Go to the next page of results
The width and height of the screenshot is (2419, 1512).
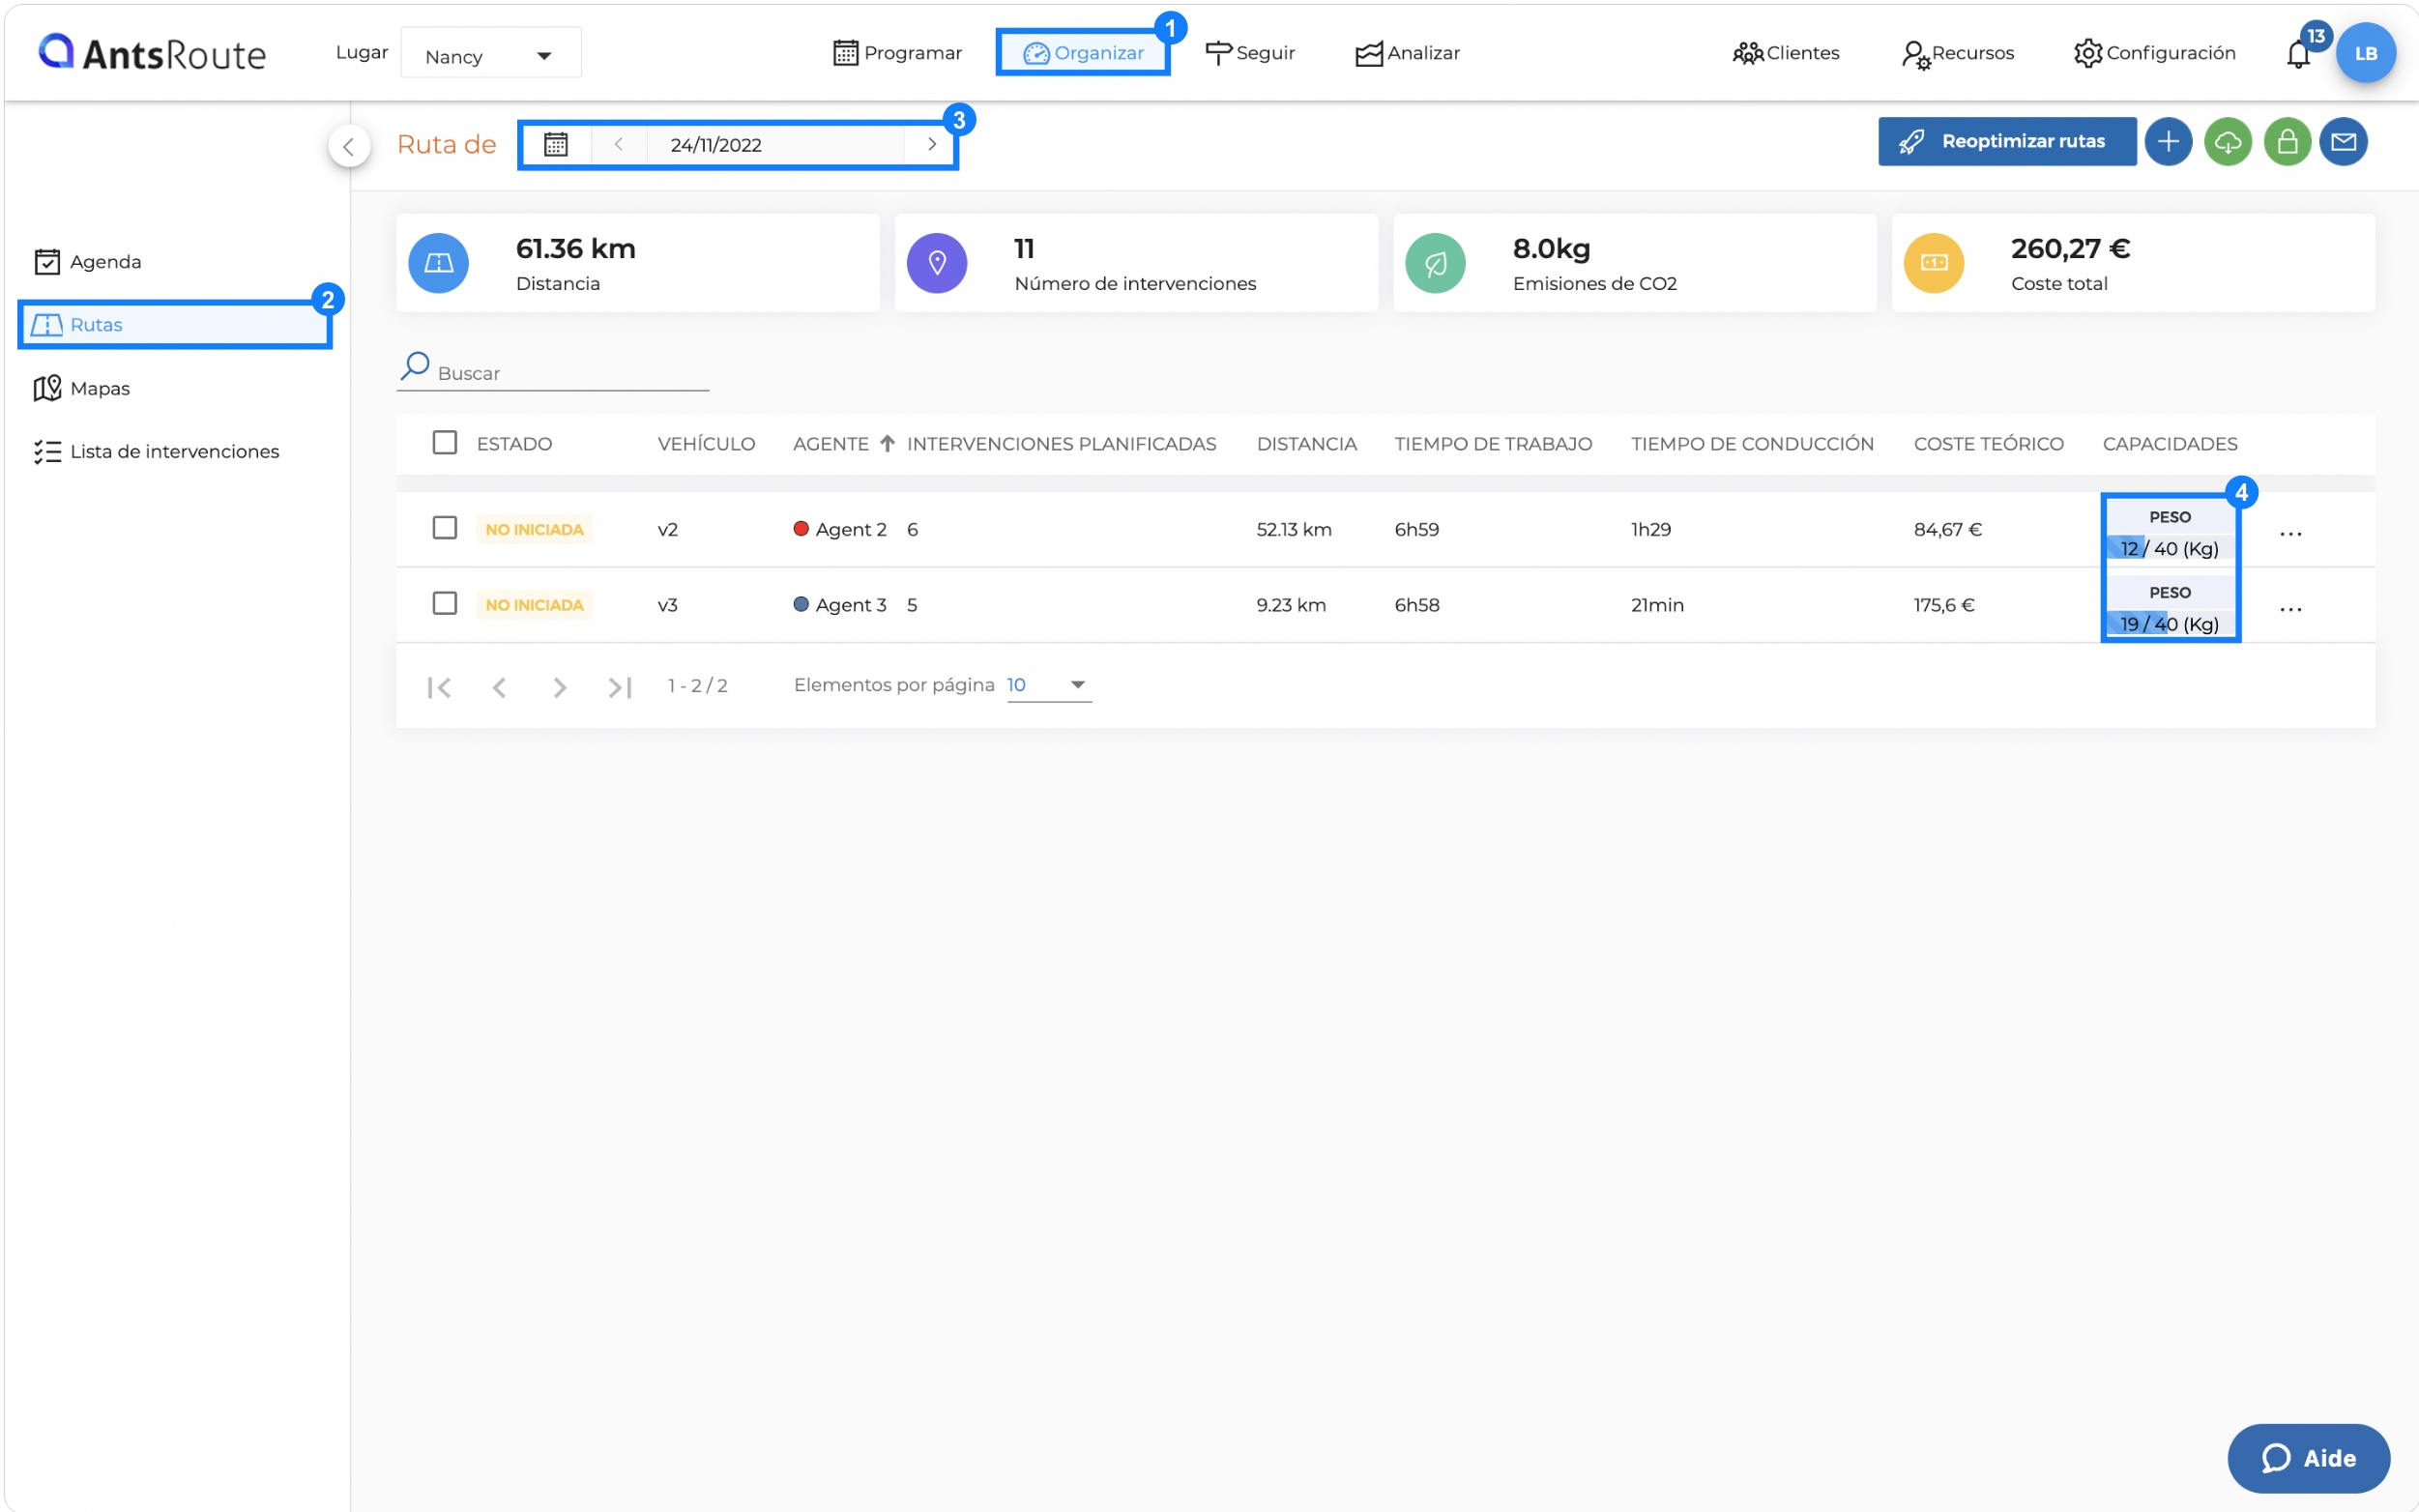click(559, 687)
